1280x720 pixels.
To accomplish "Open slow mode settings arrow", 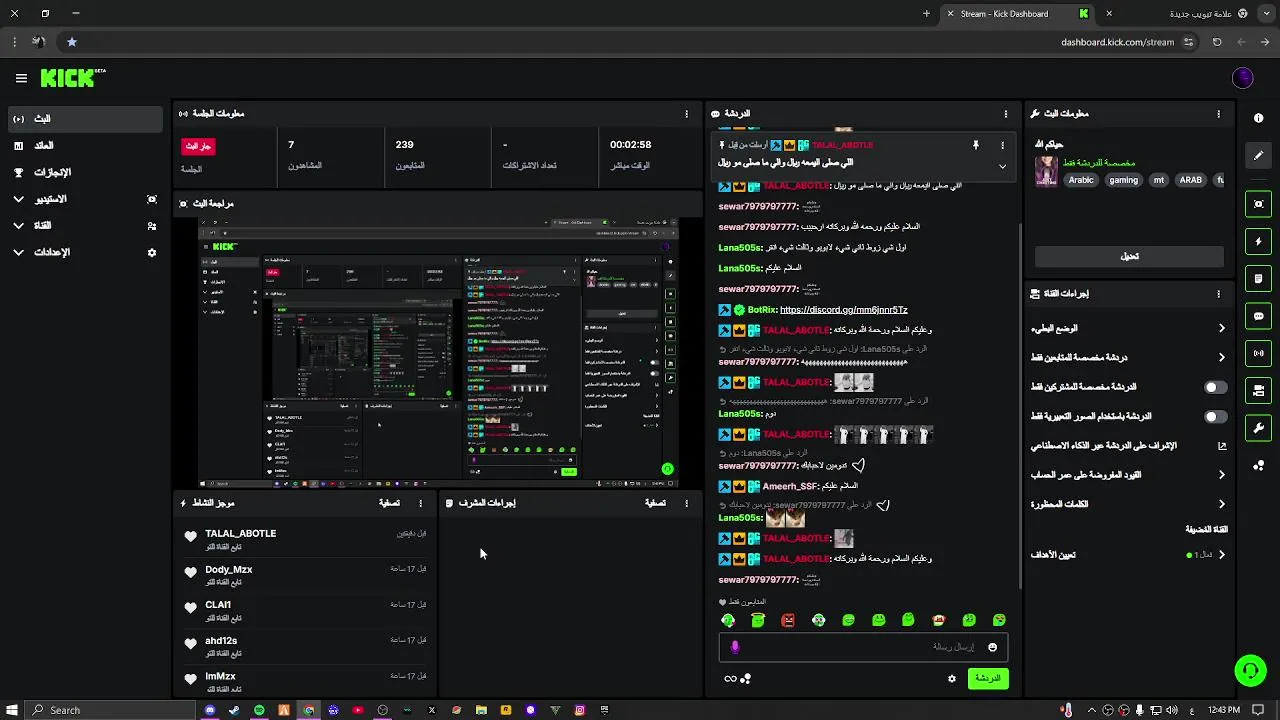I will 1221,328.
